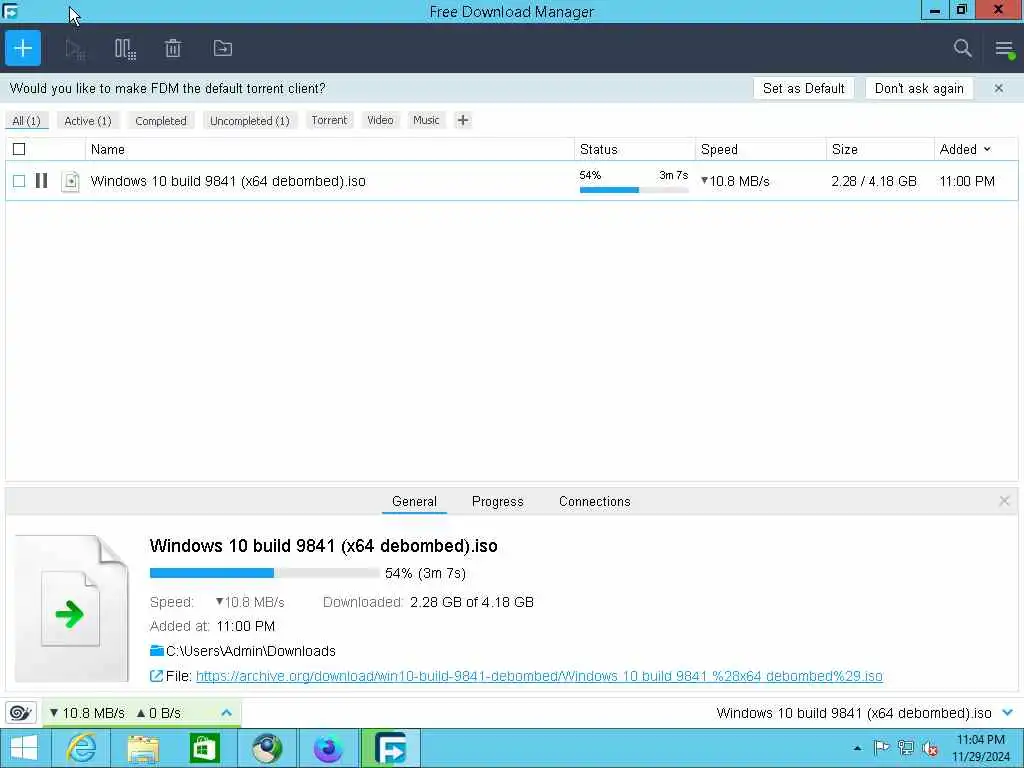Open the hamburger main menu

pos(1004,48)
